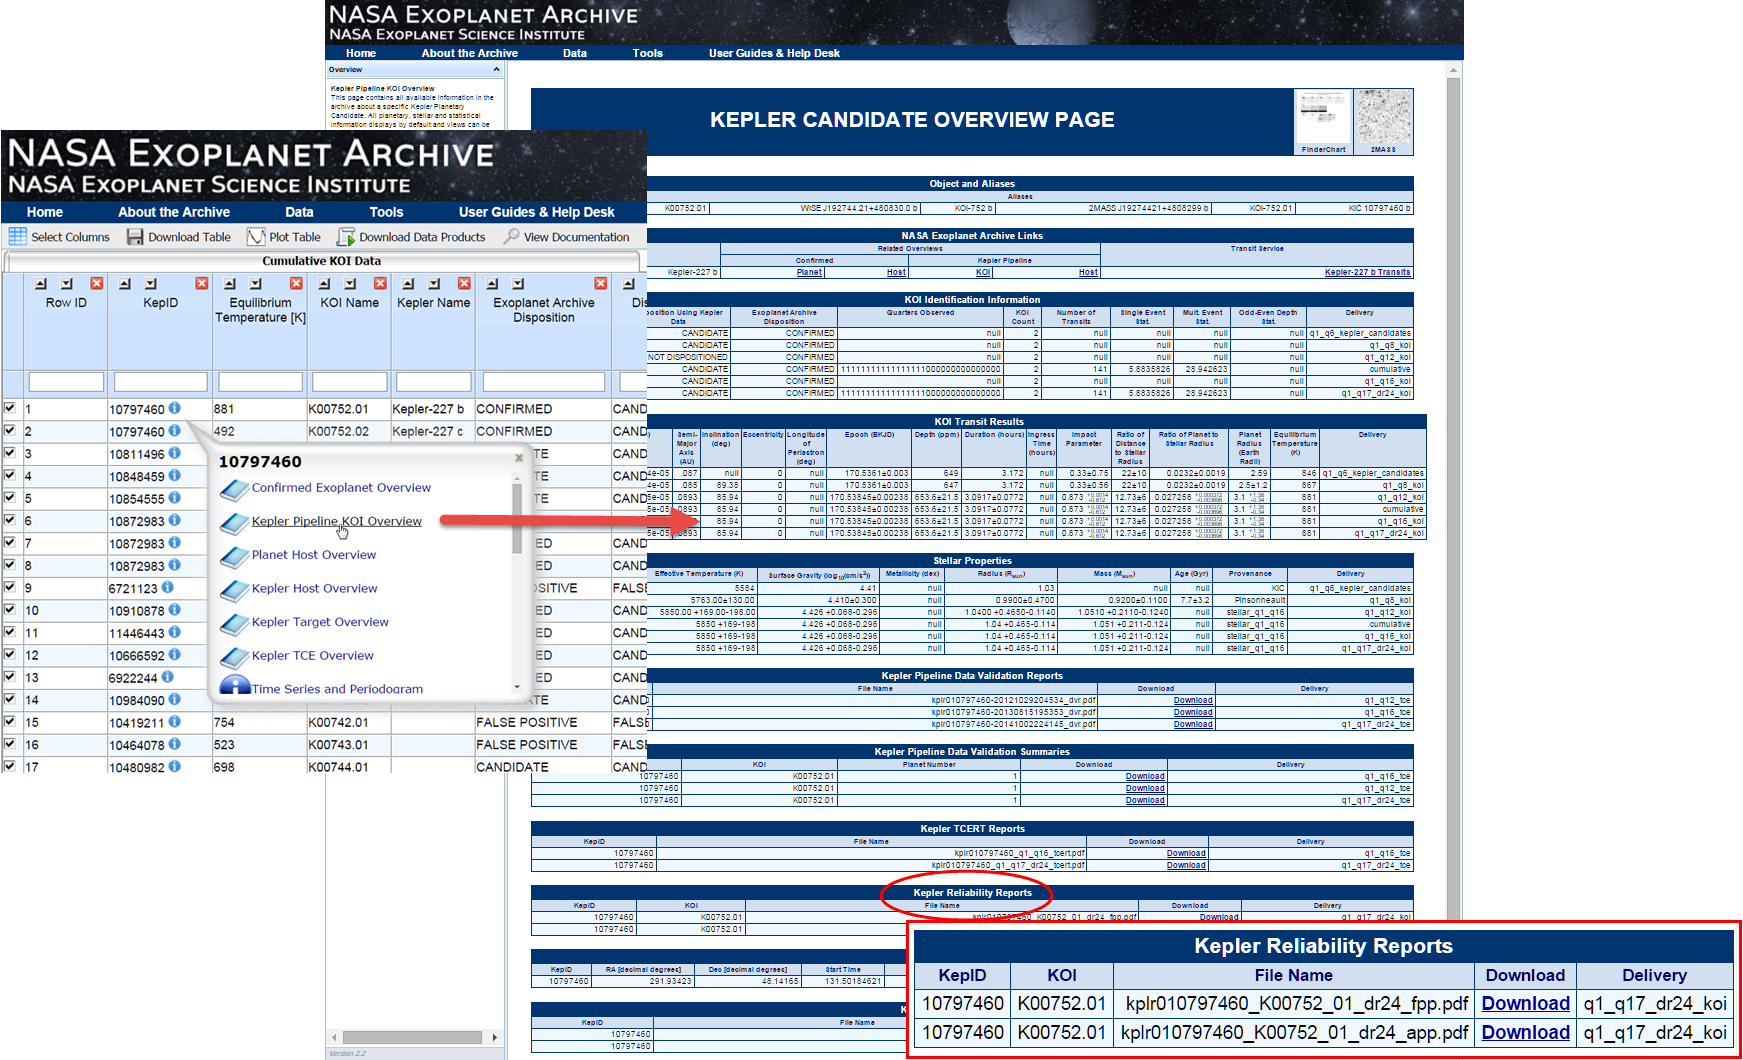Uncheck the checkbox for row 12

coord(10,654)
